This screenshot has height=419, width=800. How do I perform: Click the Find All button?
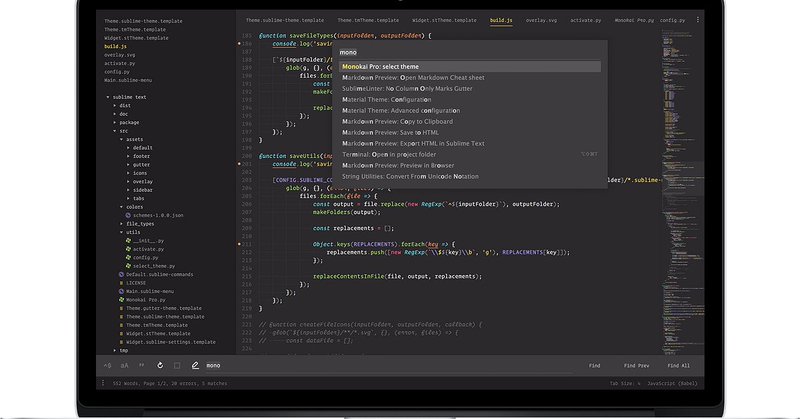click(x=678, y=365)
